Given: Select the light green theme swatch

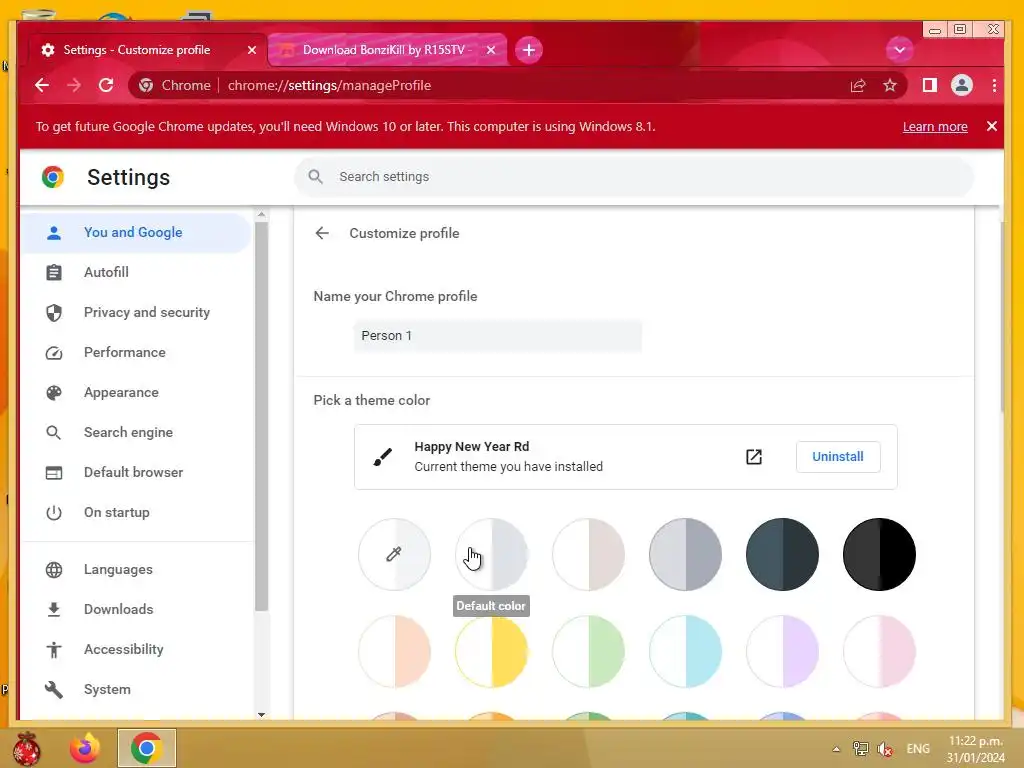Looking at the screenshot, I should point(588,651).
